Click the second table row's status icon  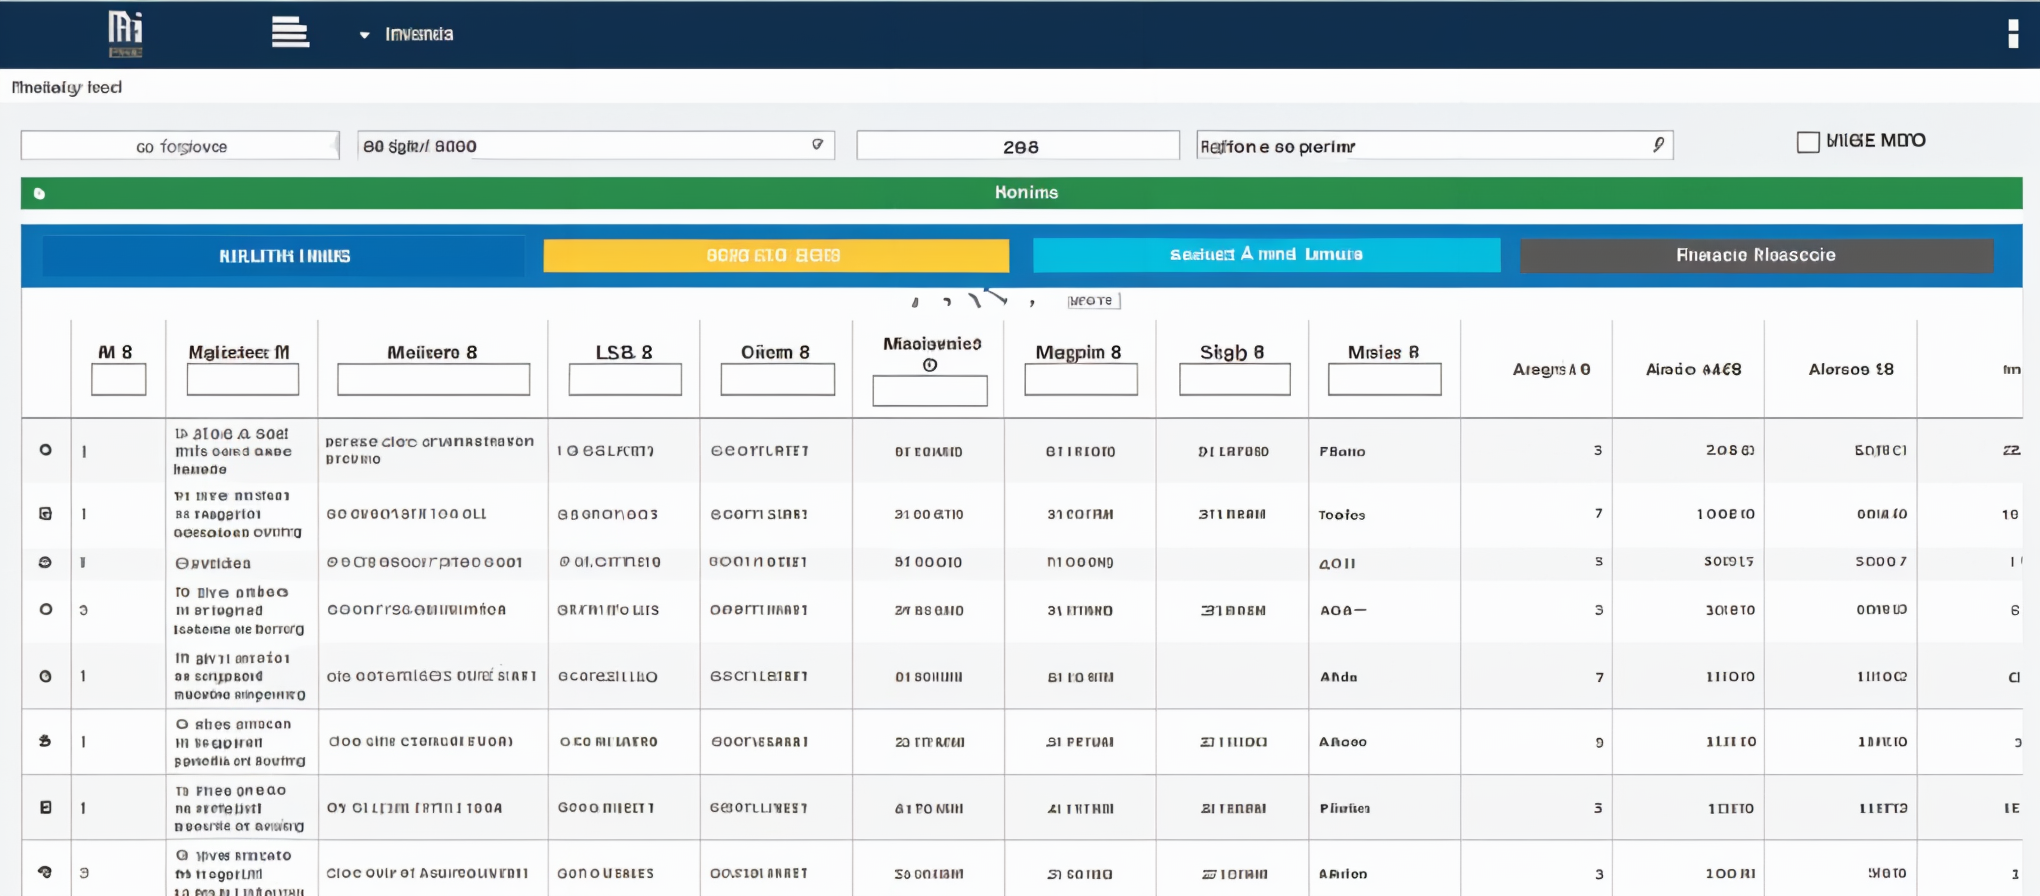coord(45,513)
